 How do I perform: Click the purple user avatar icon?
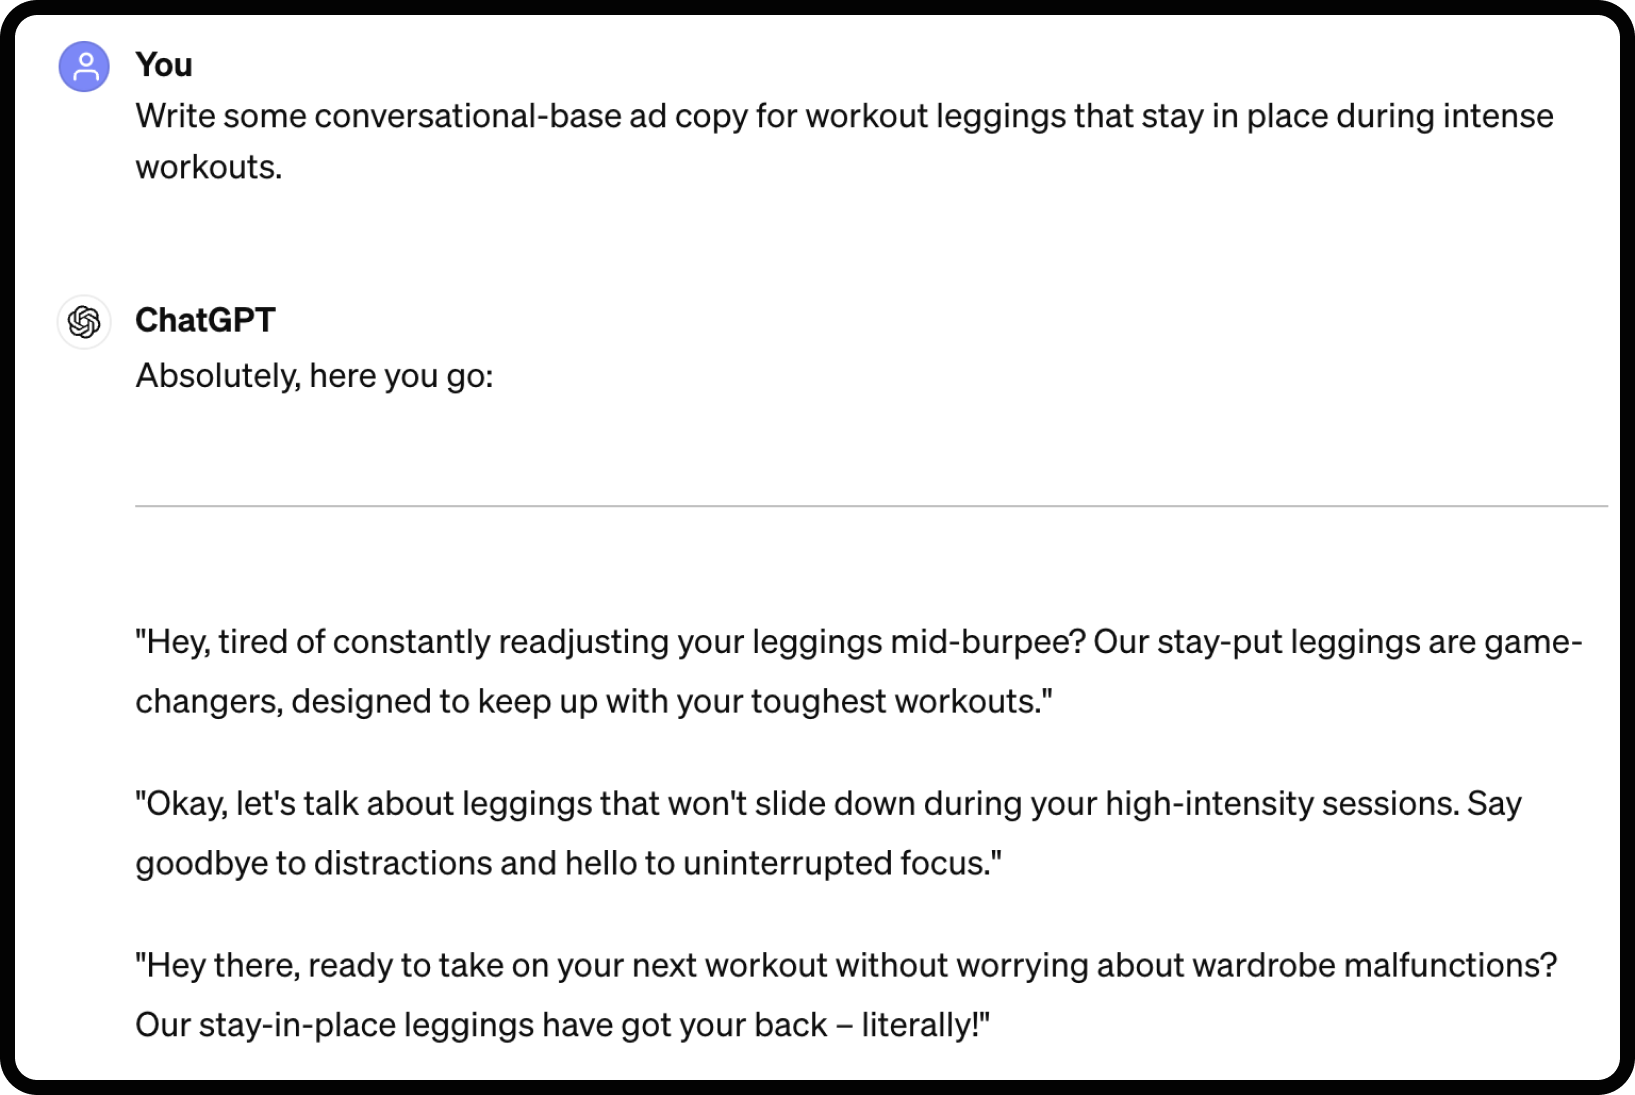pyautogui.click(x=84, y=67)
